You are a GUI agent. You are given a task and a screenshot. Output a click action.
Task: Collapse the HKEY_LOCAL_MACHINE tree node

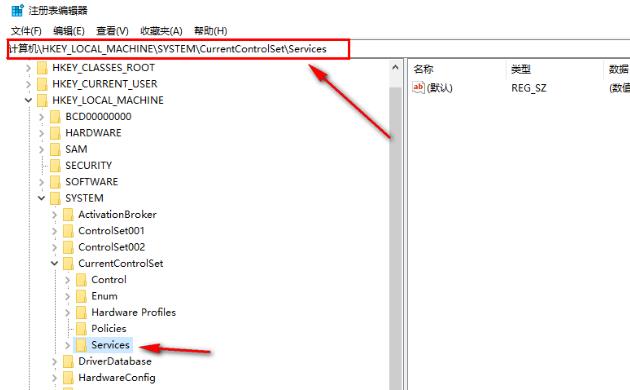coord(28,100)
